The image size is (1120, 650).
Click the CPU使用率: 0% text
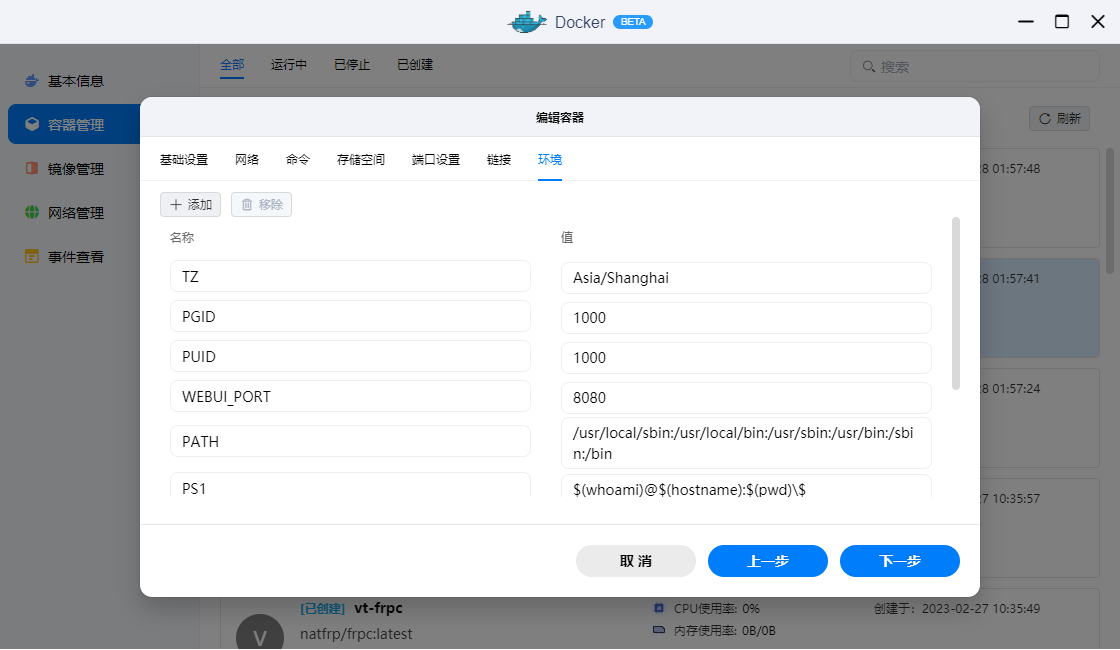click(716, 609)
